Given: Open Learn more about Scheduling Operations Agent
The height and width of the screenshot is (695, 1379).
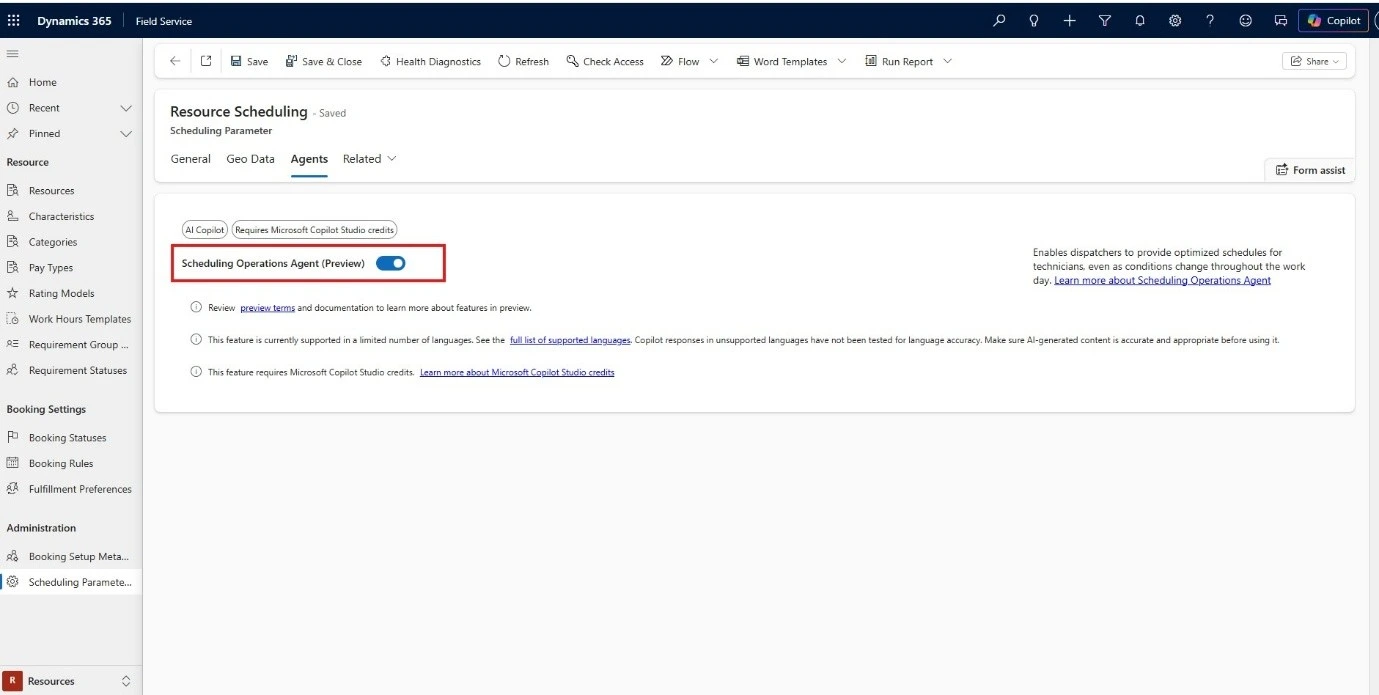Looking at the screenshot, I should tap(1162, 280).
